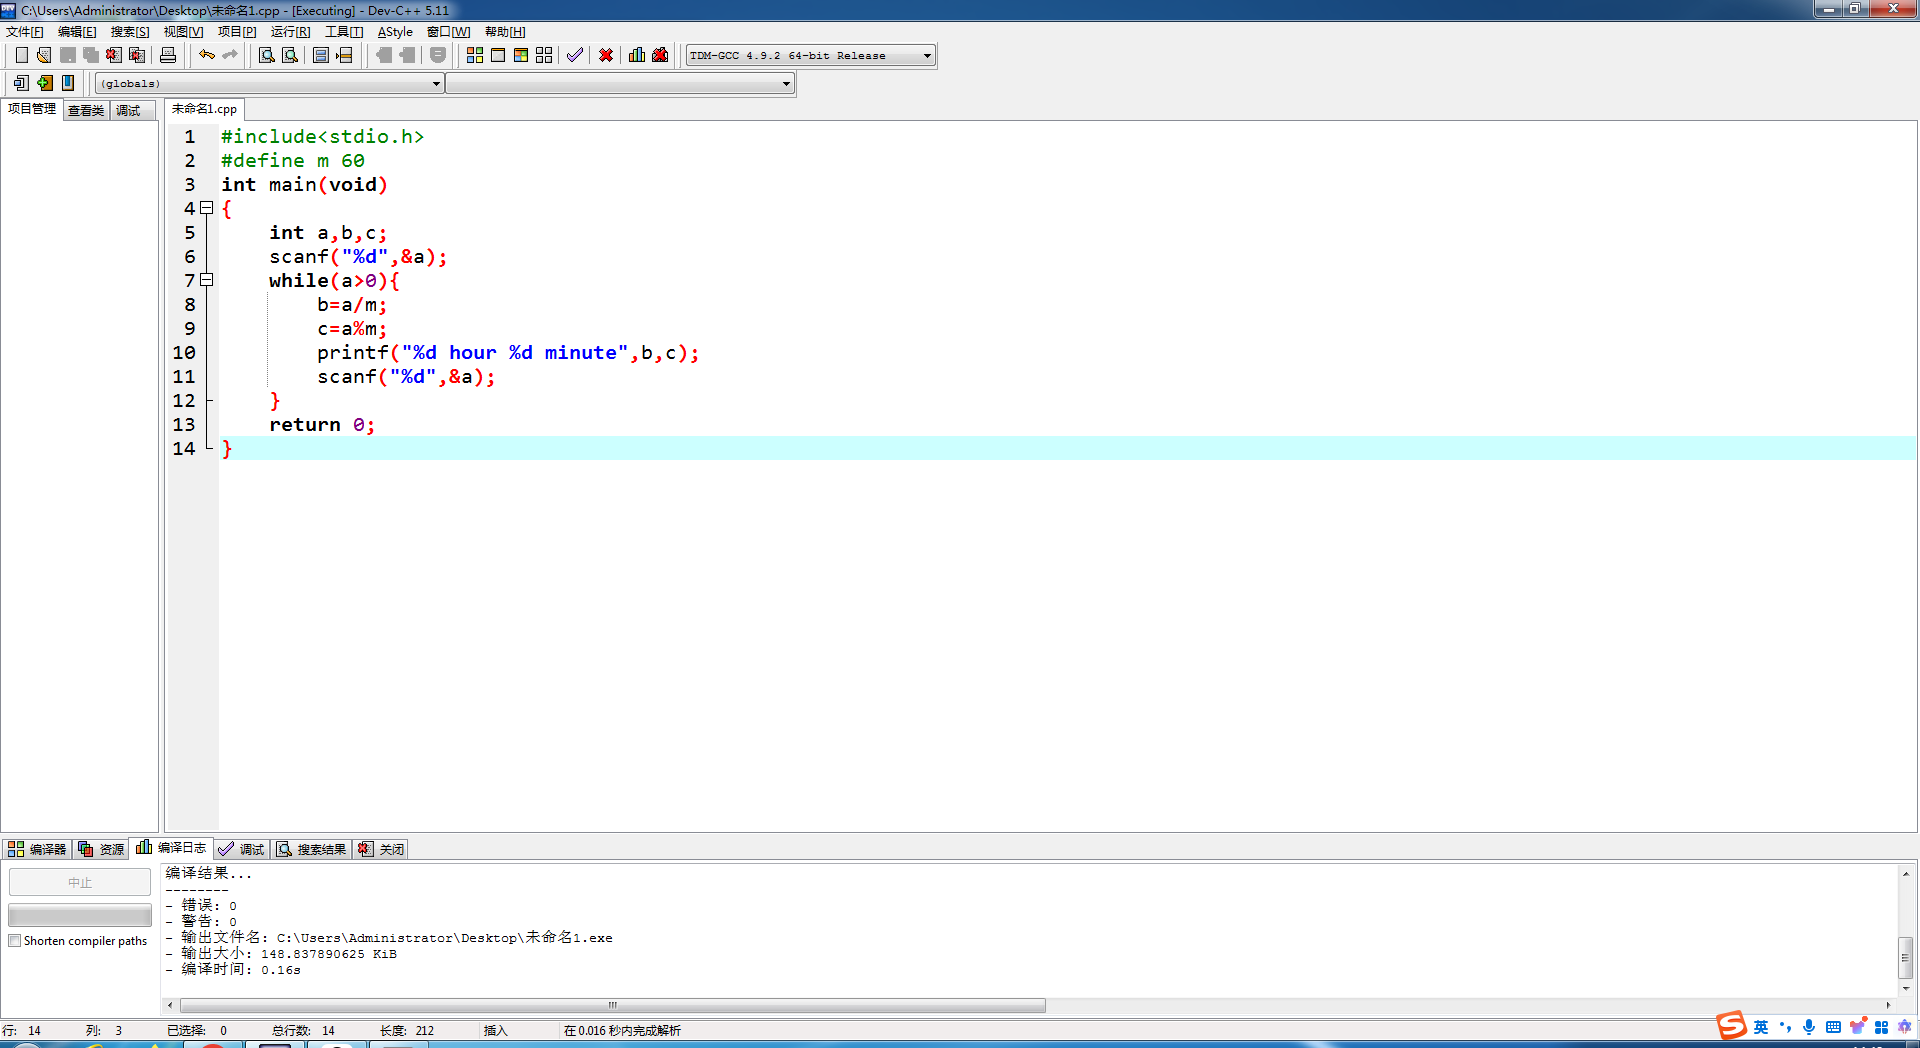Click the compile log vertical scrollbar thumb
Viewport: 1920px width, 1048px height.
click(x=1906, y=957)
